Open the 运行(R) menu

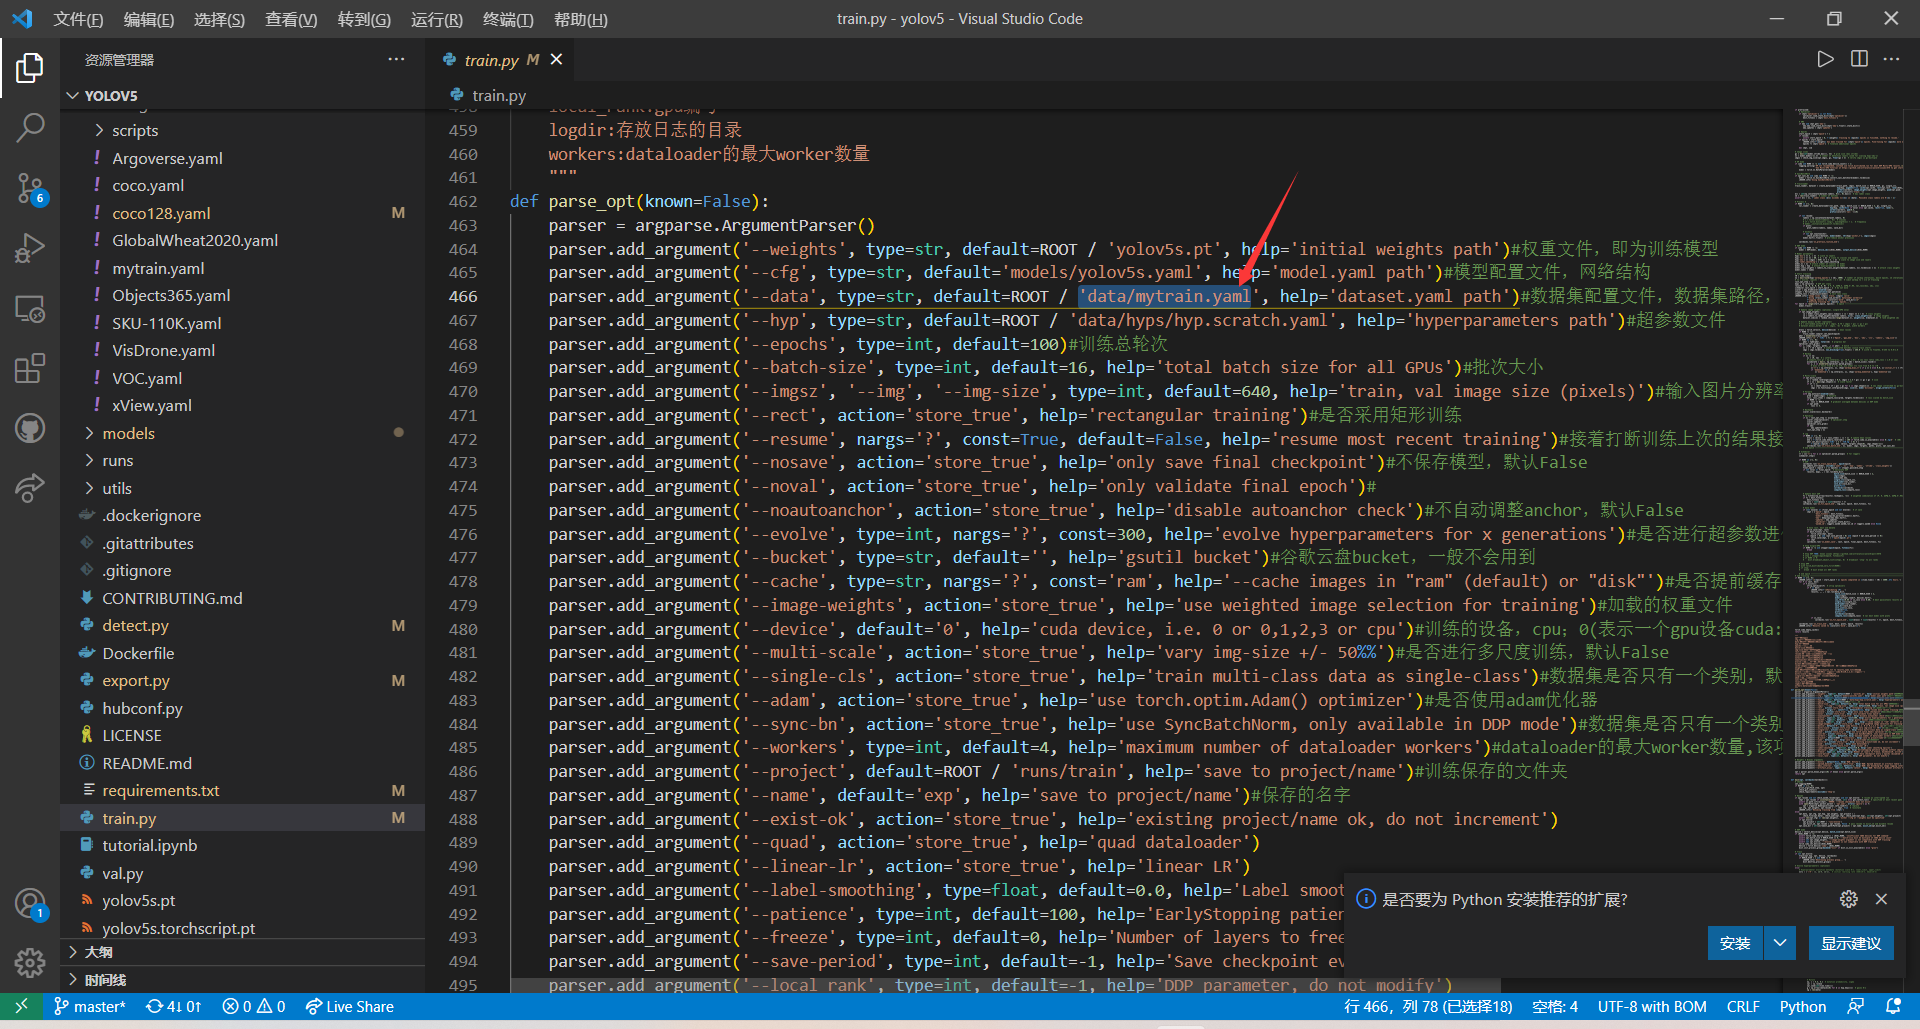437,19
